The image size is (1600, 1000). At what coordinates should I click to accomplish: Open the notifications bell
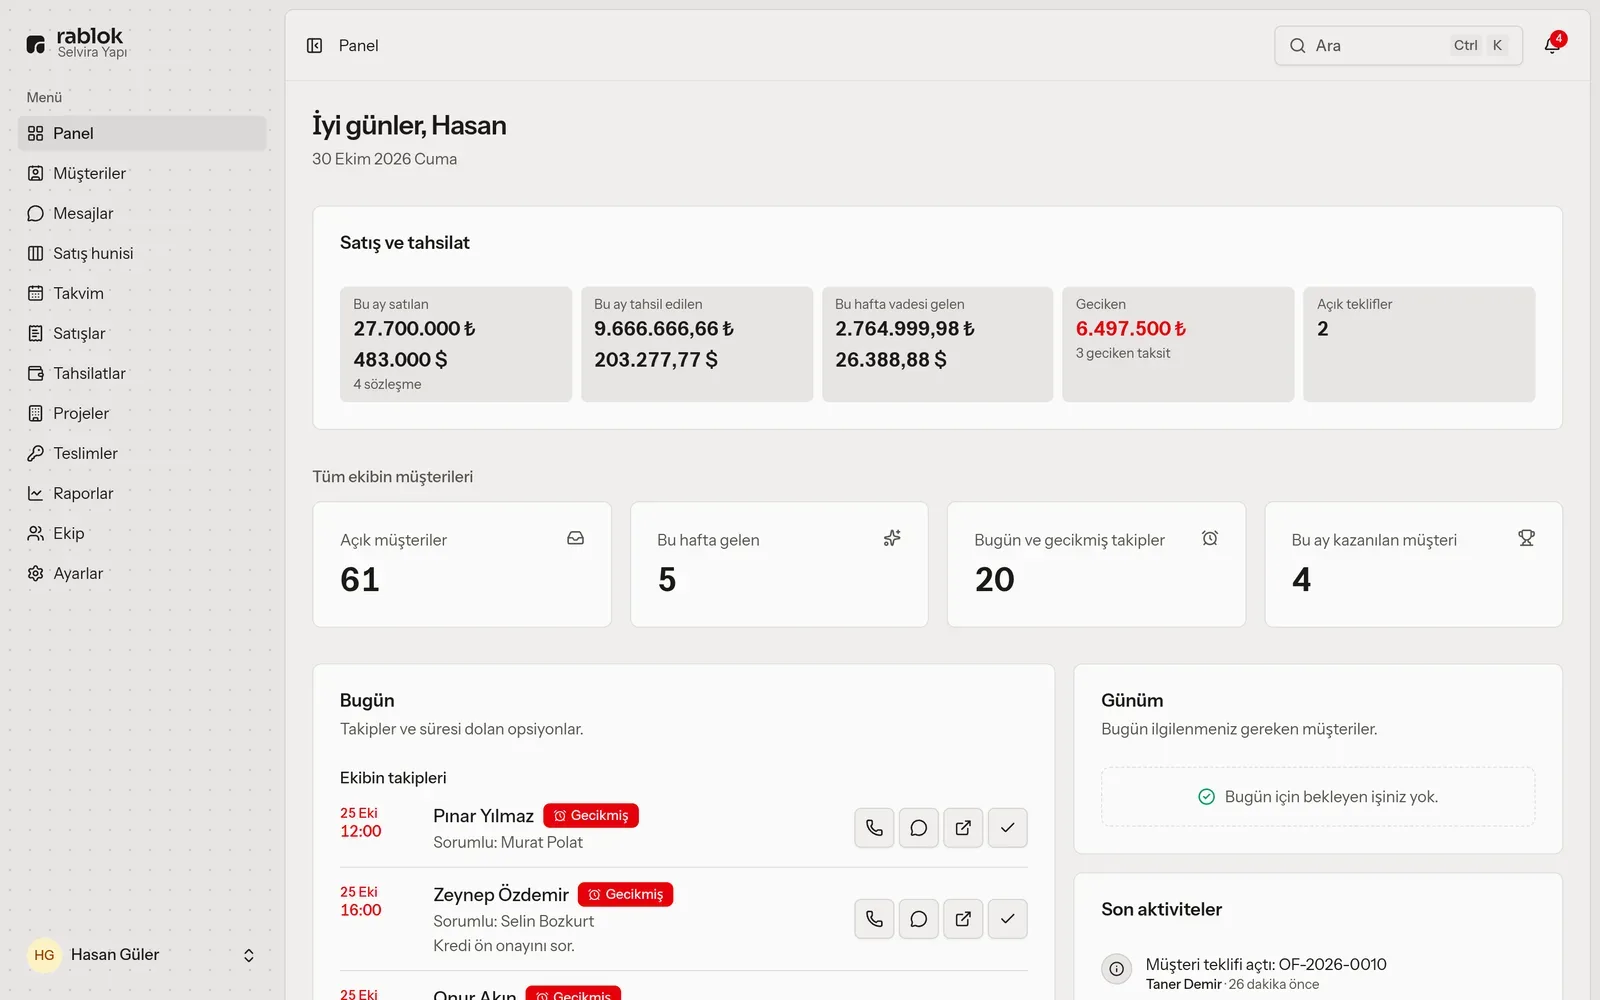(x=1552, y=46)
